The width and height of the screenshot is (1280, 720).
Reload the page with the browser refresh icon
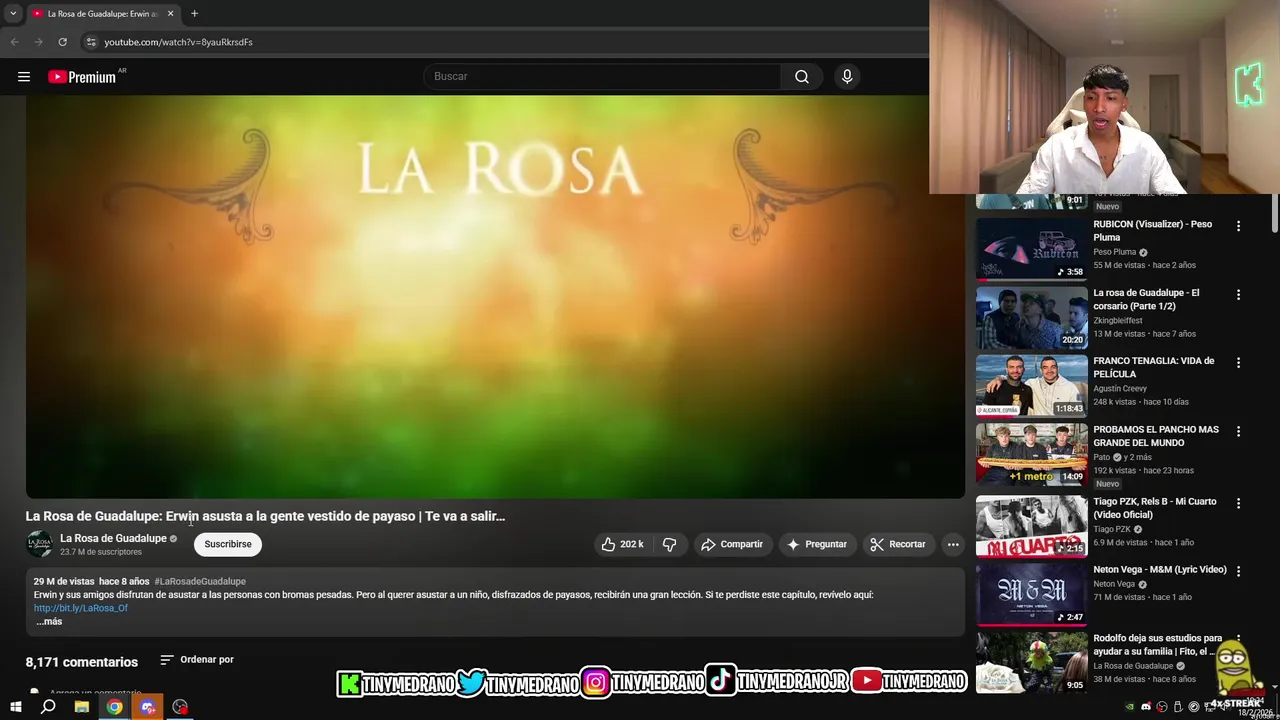[62, 42]
